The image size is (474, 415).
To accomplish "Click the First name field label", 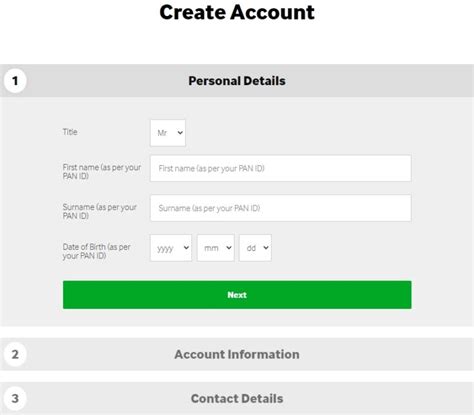I will click(x=102, y=172).
